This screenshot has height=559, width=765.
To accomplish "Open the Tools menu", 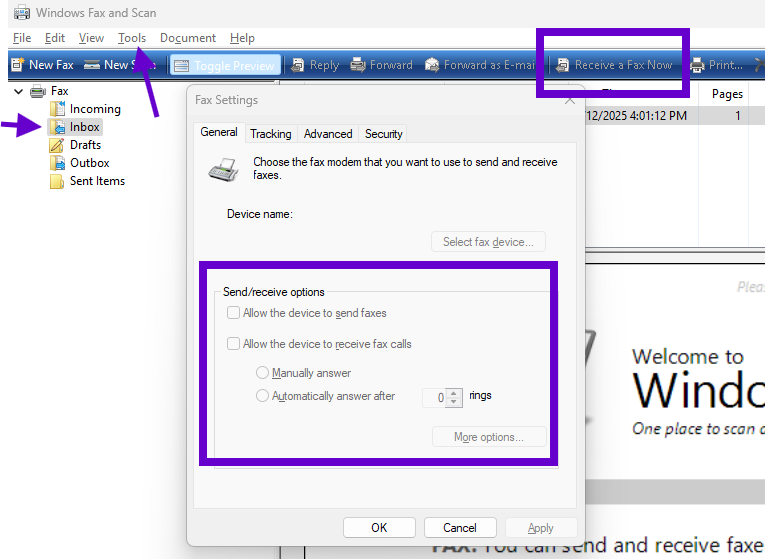I will 132,38.
